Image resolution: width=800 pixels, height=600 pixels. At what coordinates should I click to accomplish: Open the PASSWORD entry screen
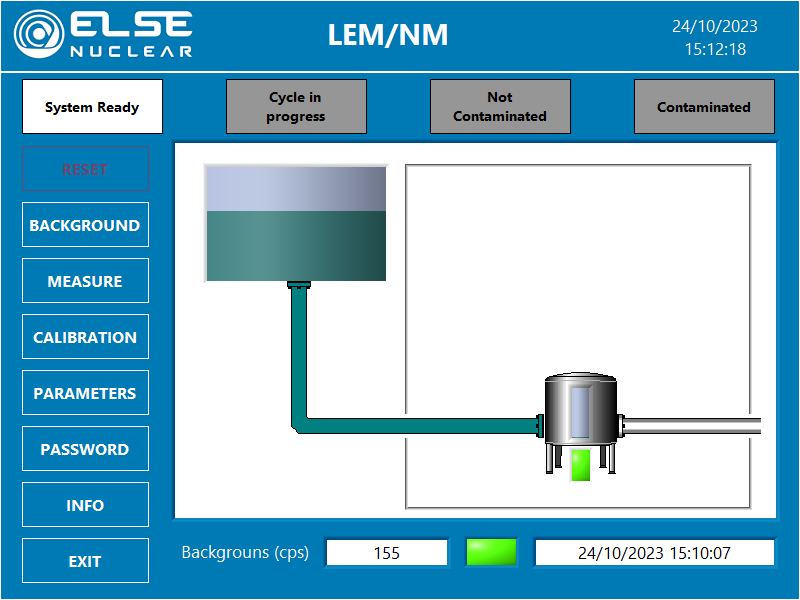[x=85, y=449]
